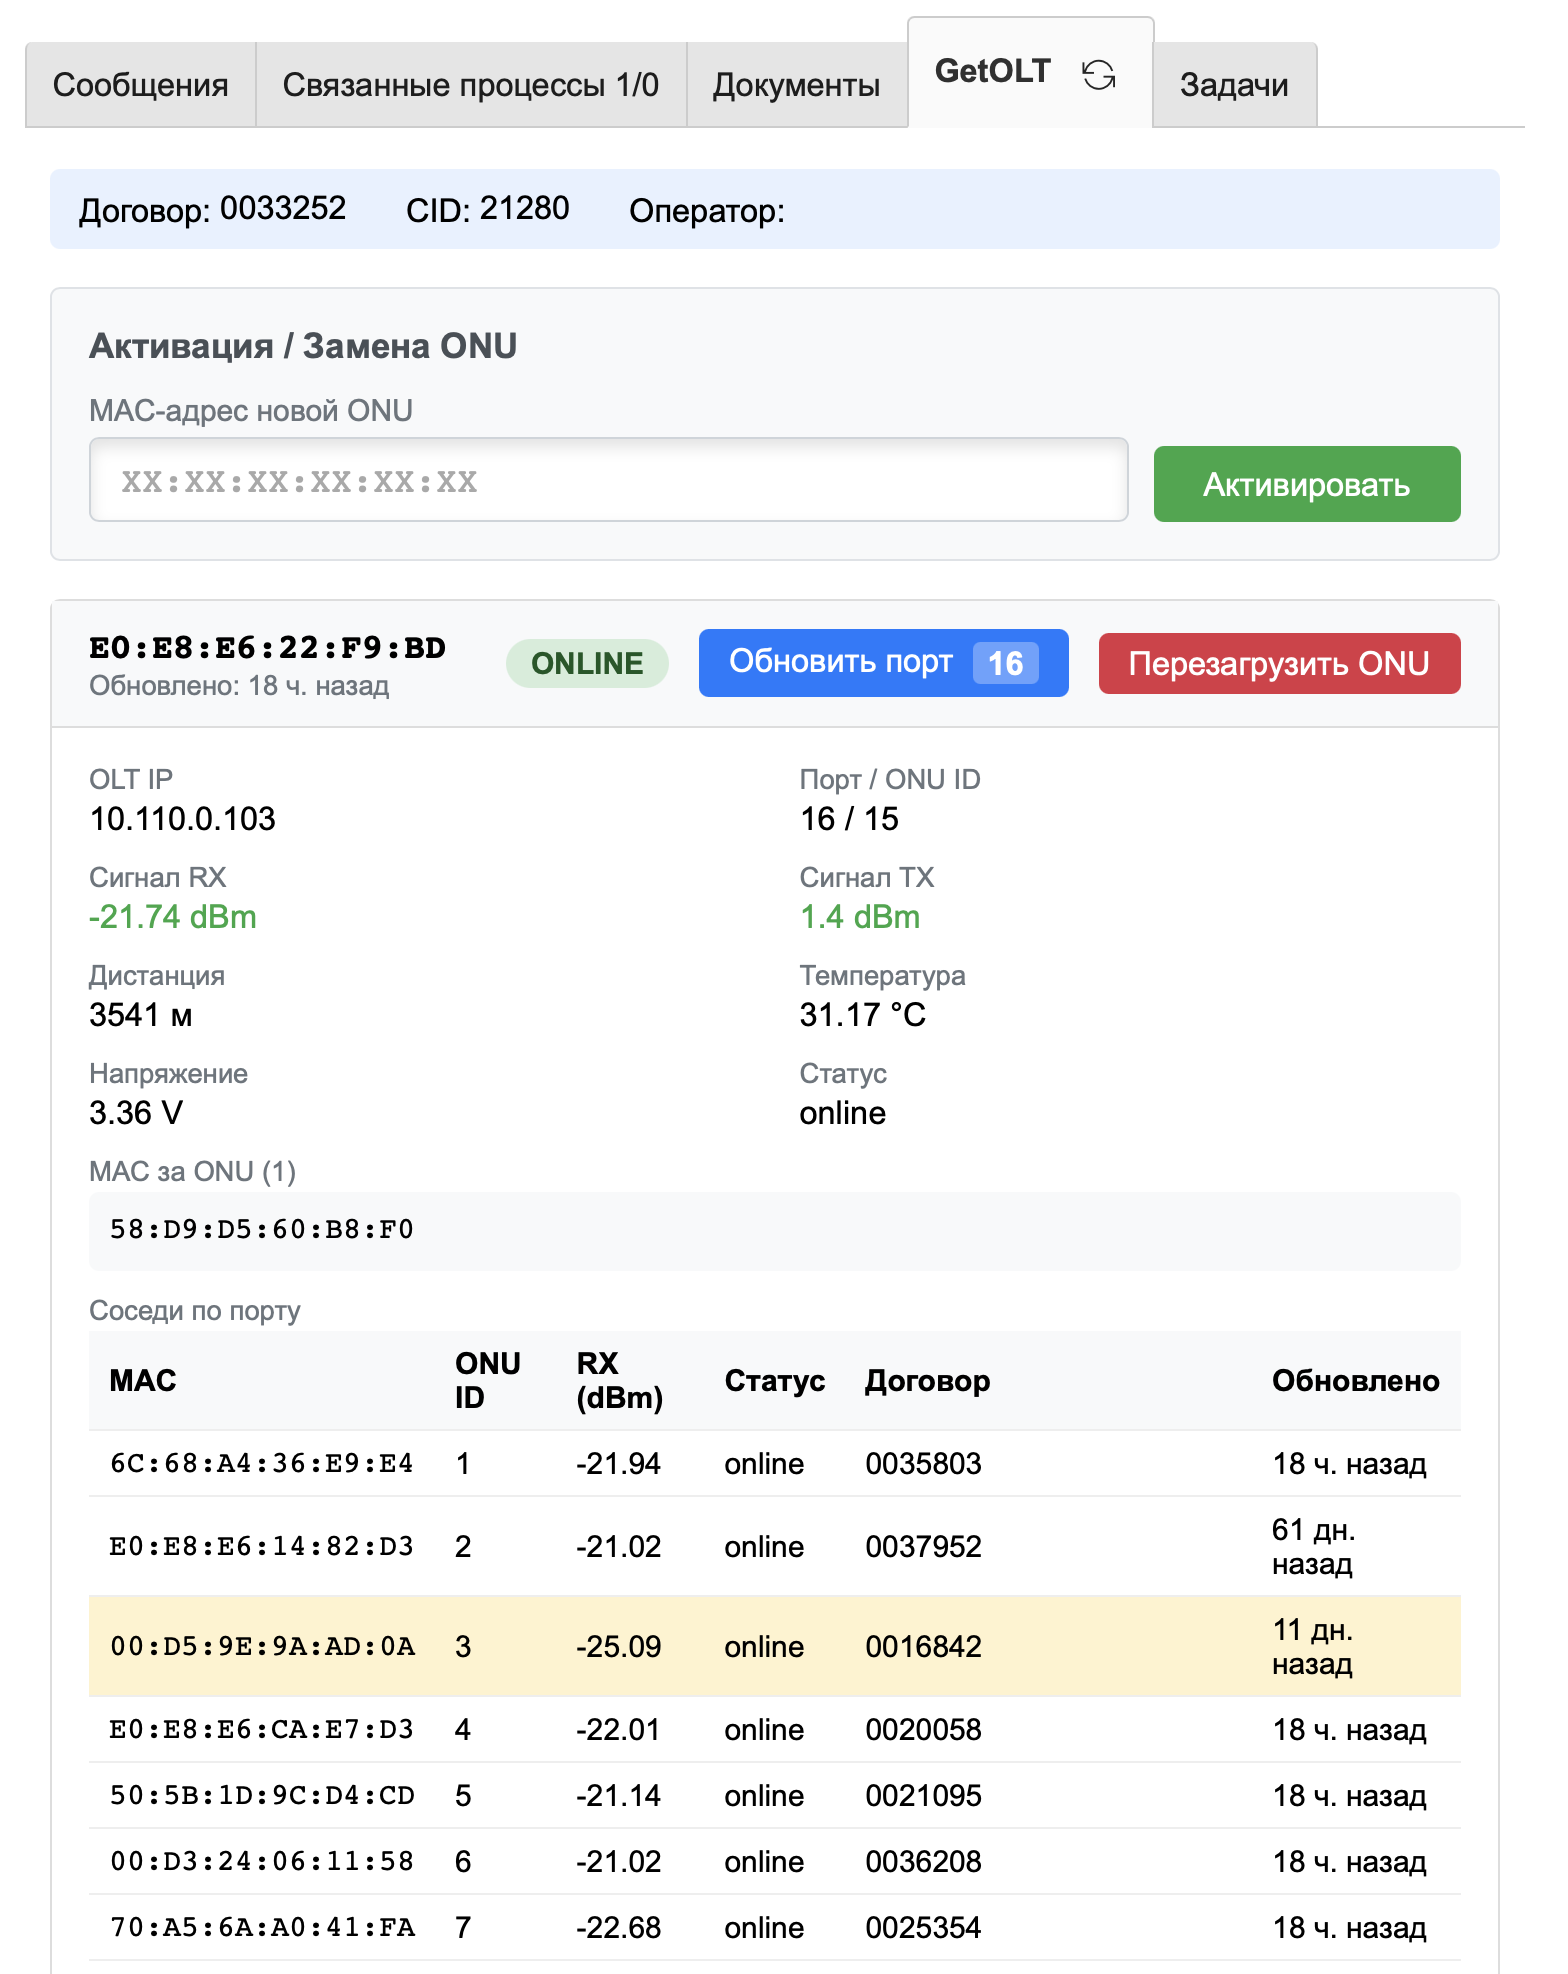1568x1974 pixels.
Task: Click MAC 58:D9:D5:60:B8:F0 behind the ONU
Action: [x=262, y=1229]
